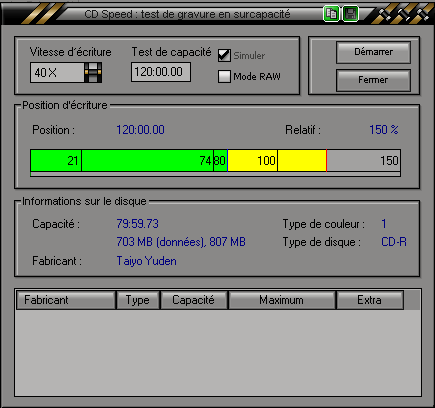Click the Fabricant value Taiyo Yuden
Screen dimensions: 435x408
pyautogui.click(x=146, y=261)
